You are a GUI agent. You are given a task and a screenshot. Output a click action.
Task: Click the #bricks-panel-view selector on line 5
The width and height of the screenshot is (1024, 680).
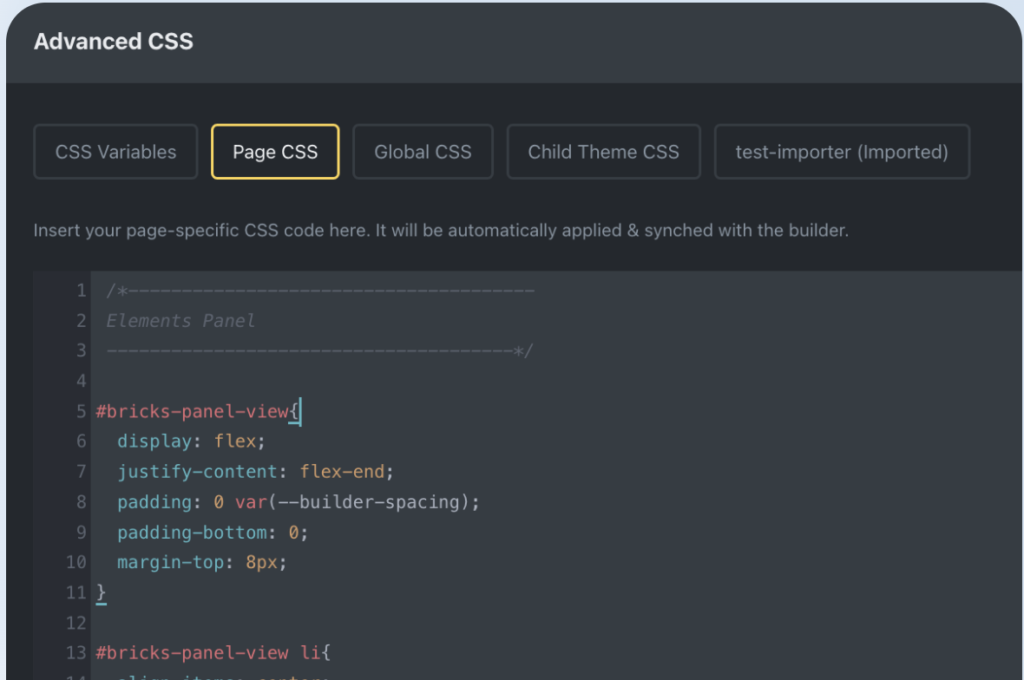[192, 411]
